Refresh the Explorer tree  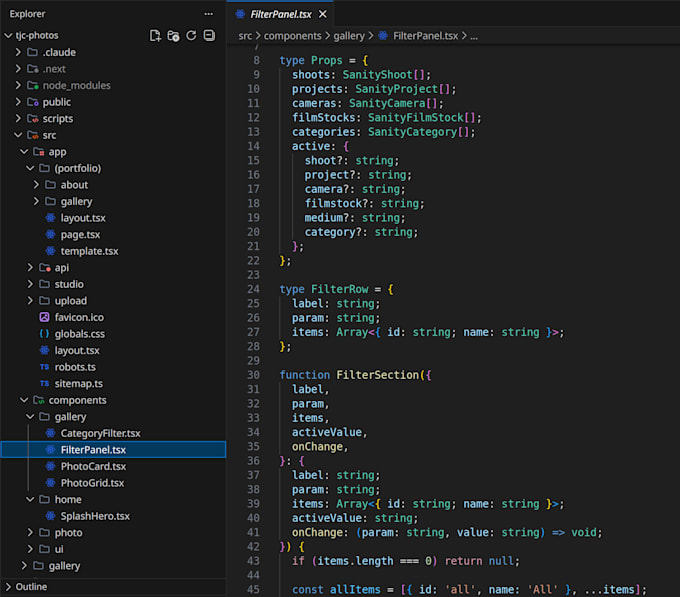coord(191,36)
